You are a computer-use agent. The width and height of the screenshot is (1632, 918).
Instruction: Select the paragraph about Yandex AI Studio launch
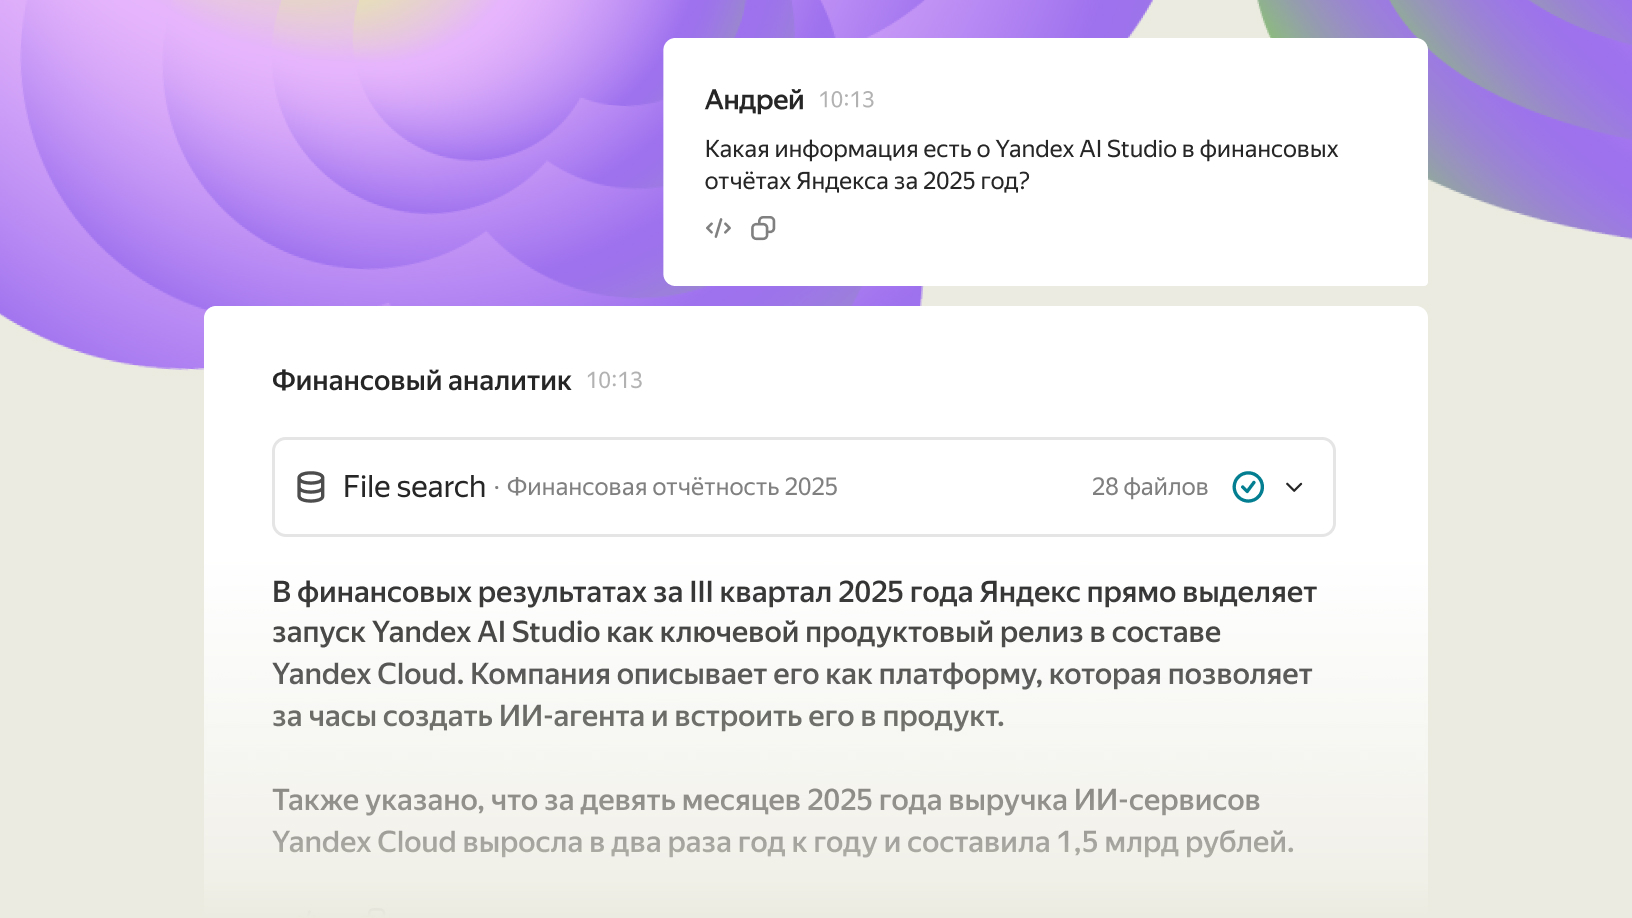pyautogui.click(x=795, y=653)
